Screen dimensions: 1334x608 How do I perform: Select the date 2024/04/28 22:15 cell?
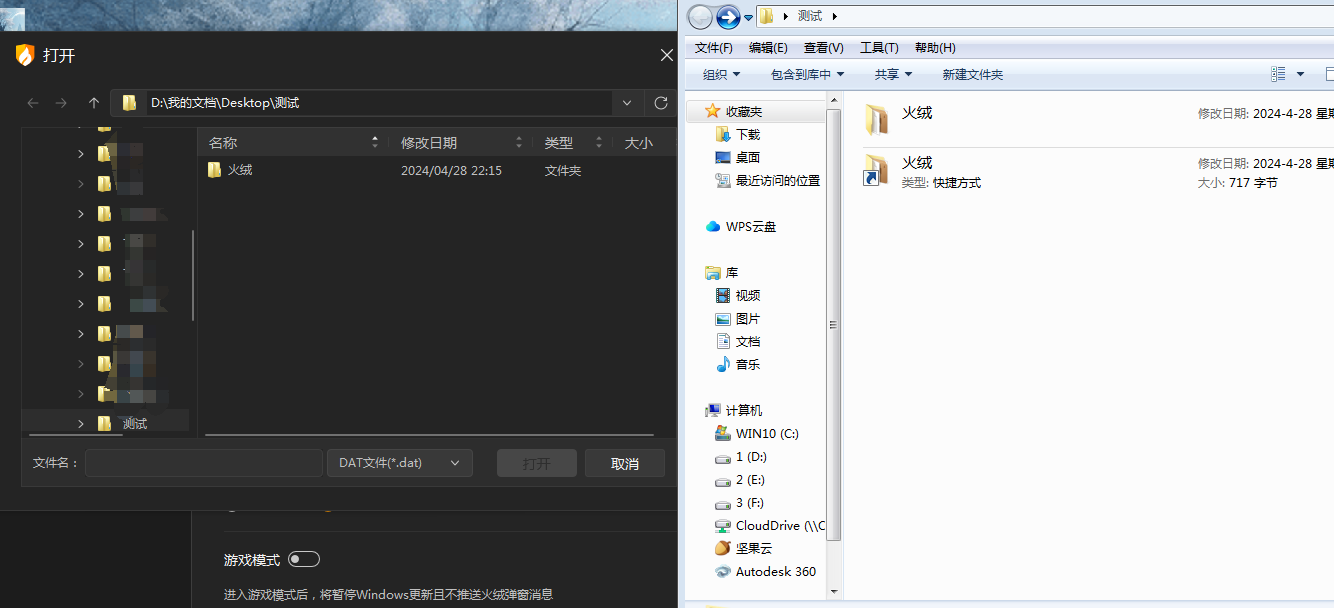[x=451, y=171]
